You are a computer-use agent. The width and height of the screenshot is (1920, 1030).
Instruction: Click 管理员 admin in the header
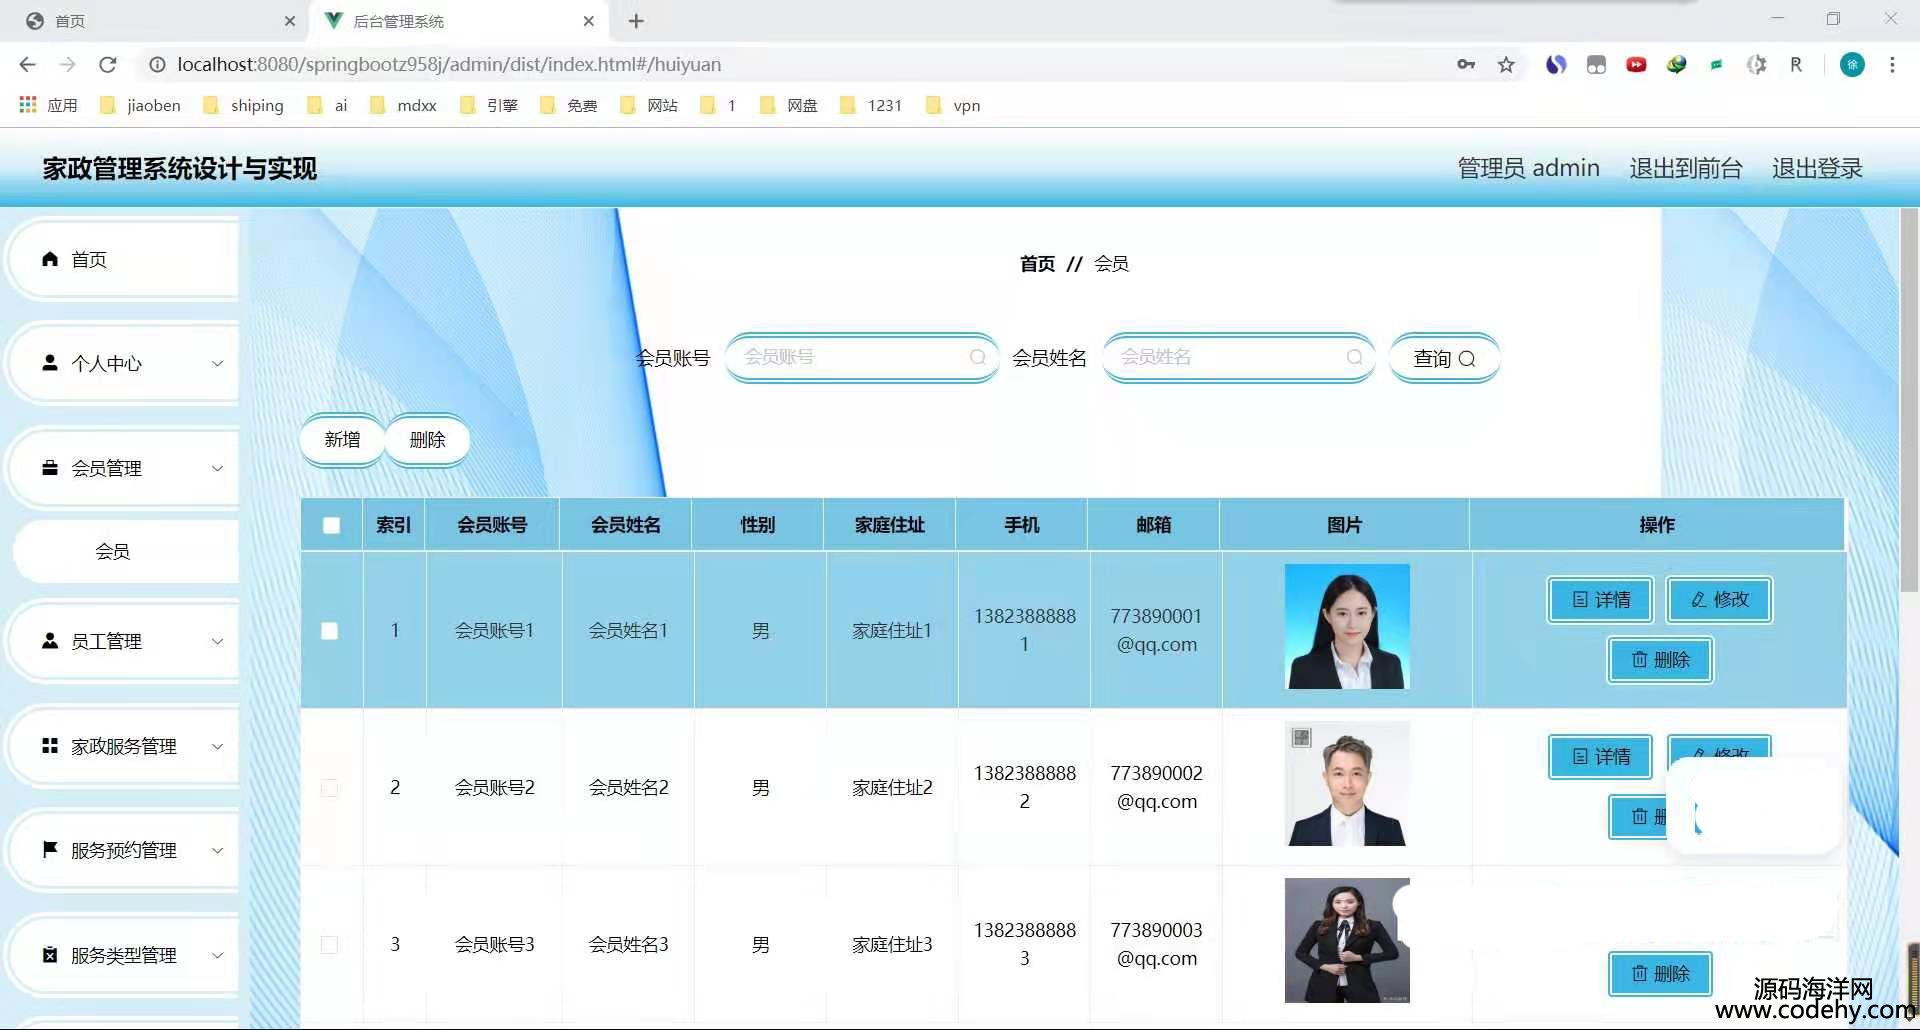[x=1528, y=168]
